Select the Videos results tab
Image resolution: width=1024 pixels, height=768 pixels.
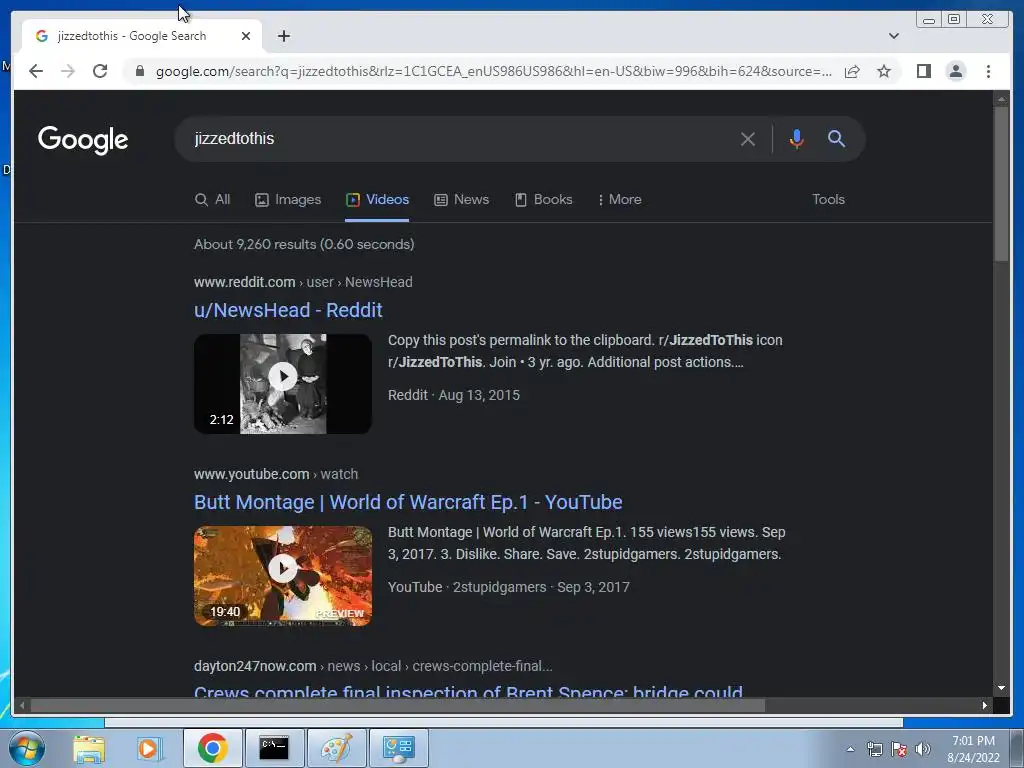[x=377, y=199]
